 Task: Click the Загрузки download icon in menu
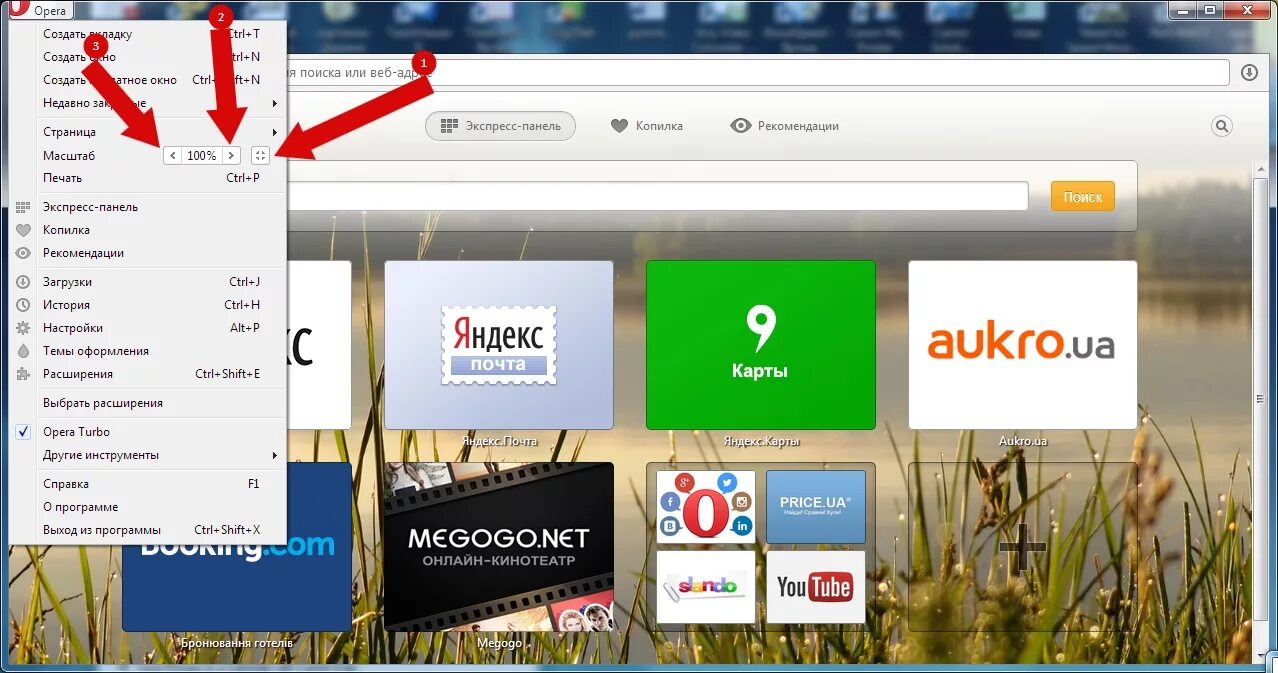click(x=23, y=282)
